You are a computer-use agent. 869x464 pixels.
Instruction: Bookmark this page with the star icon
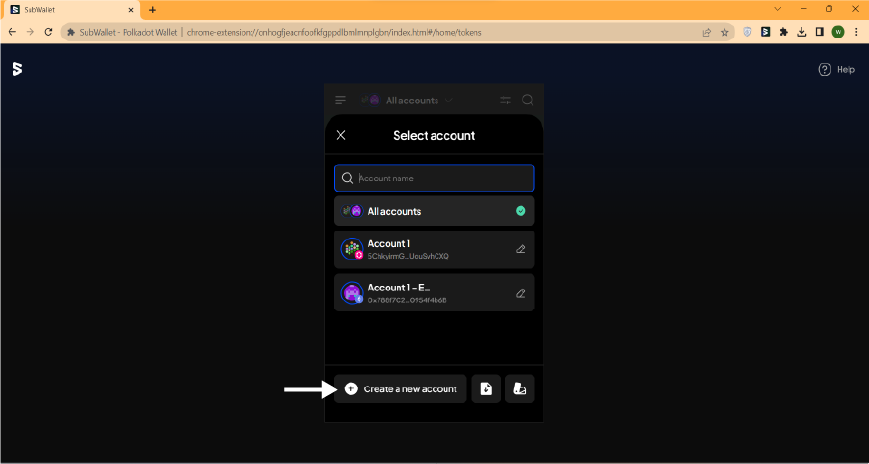(724, 32)
